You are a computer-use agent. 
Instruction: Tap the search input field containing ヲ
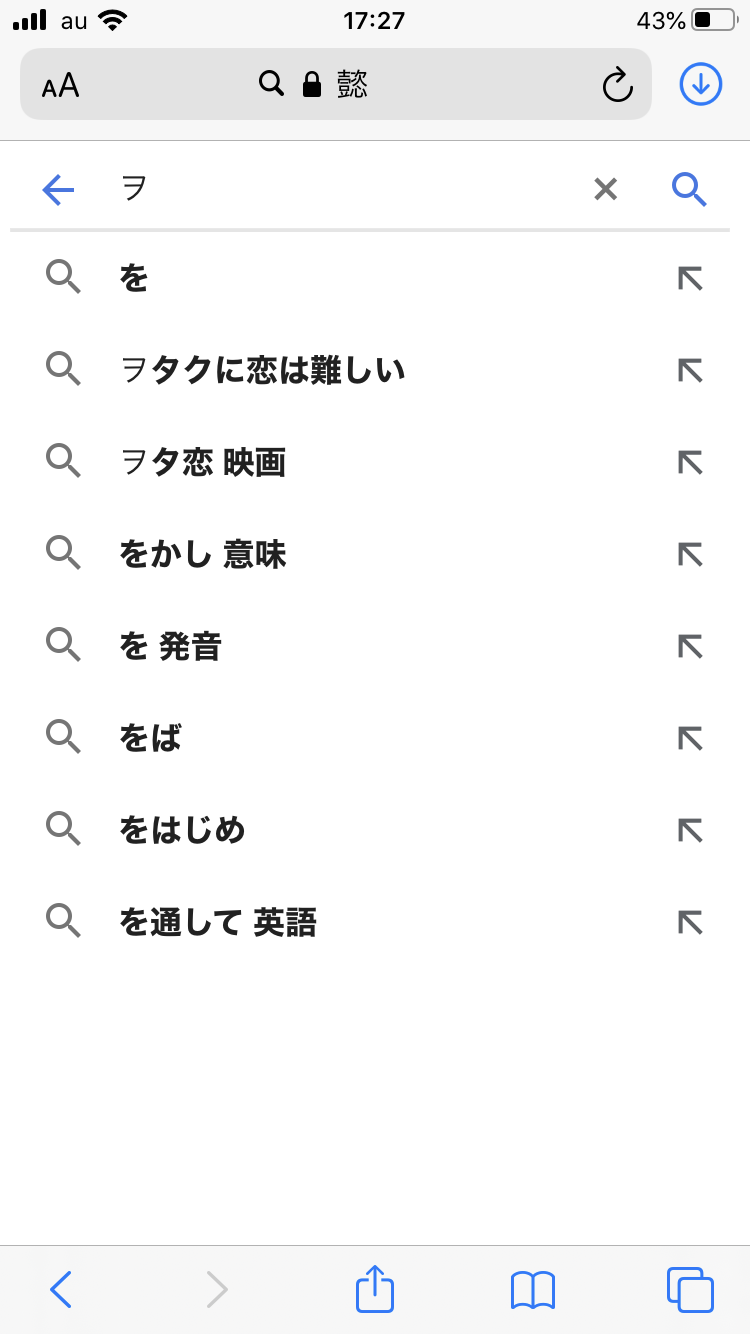point(340,188)
